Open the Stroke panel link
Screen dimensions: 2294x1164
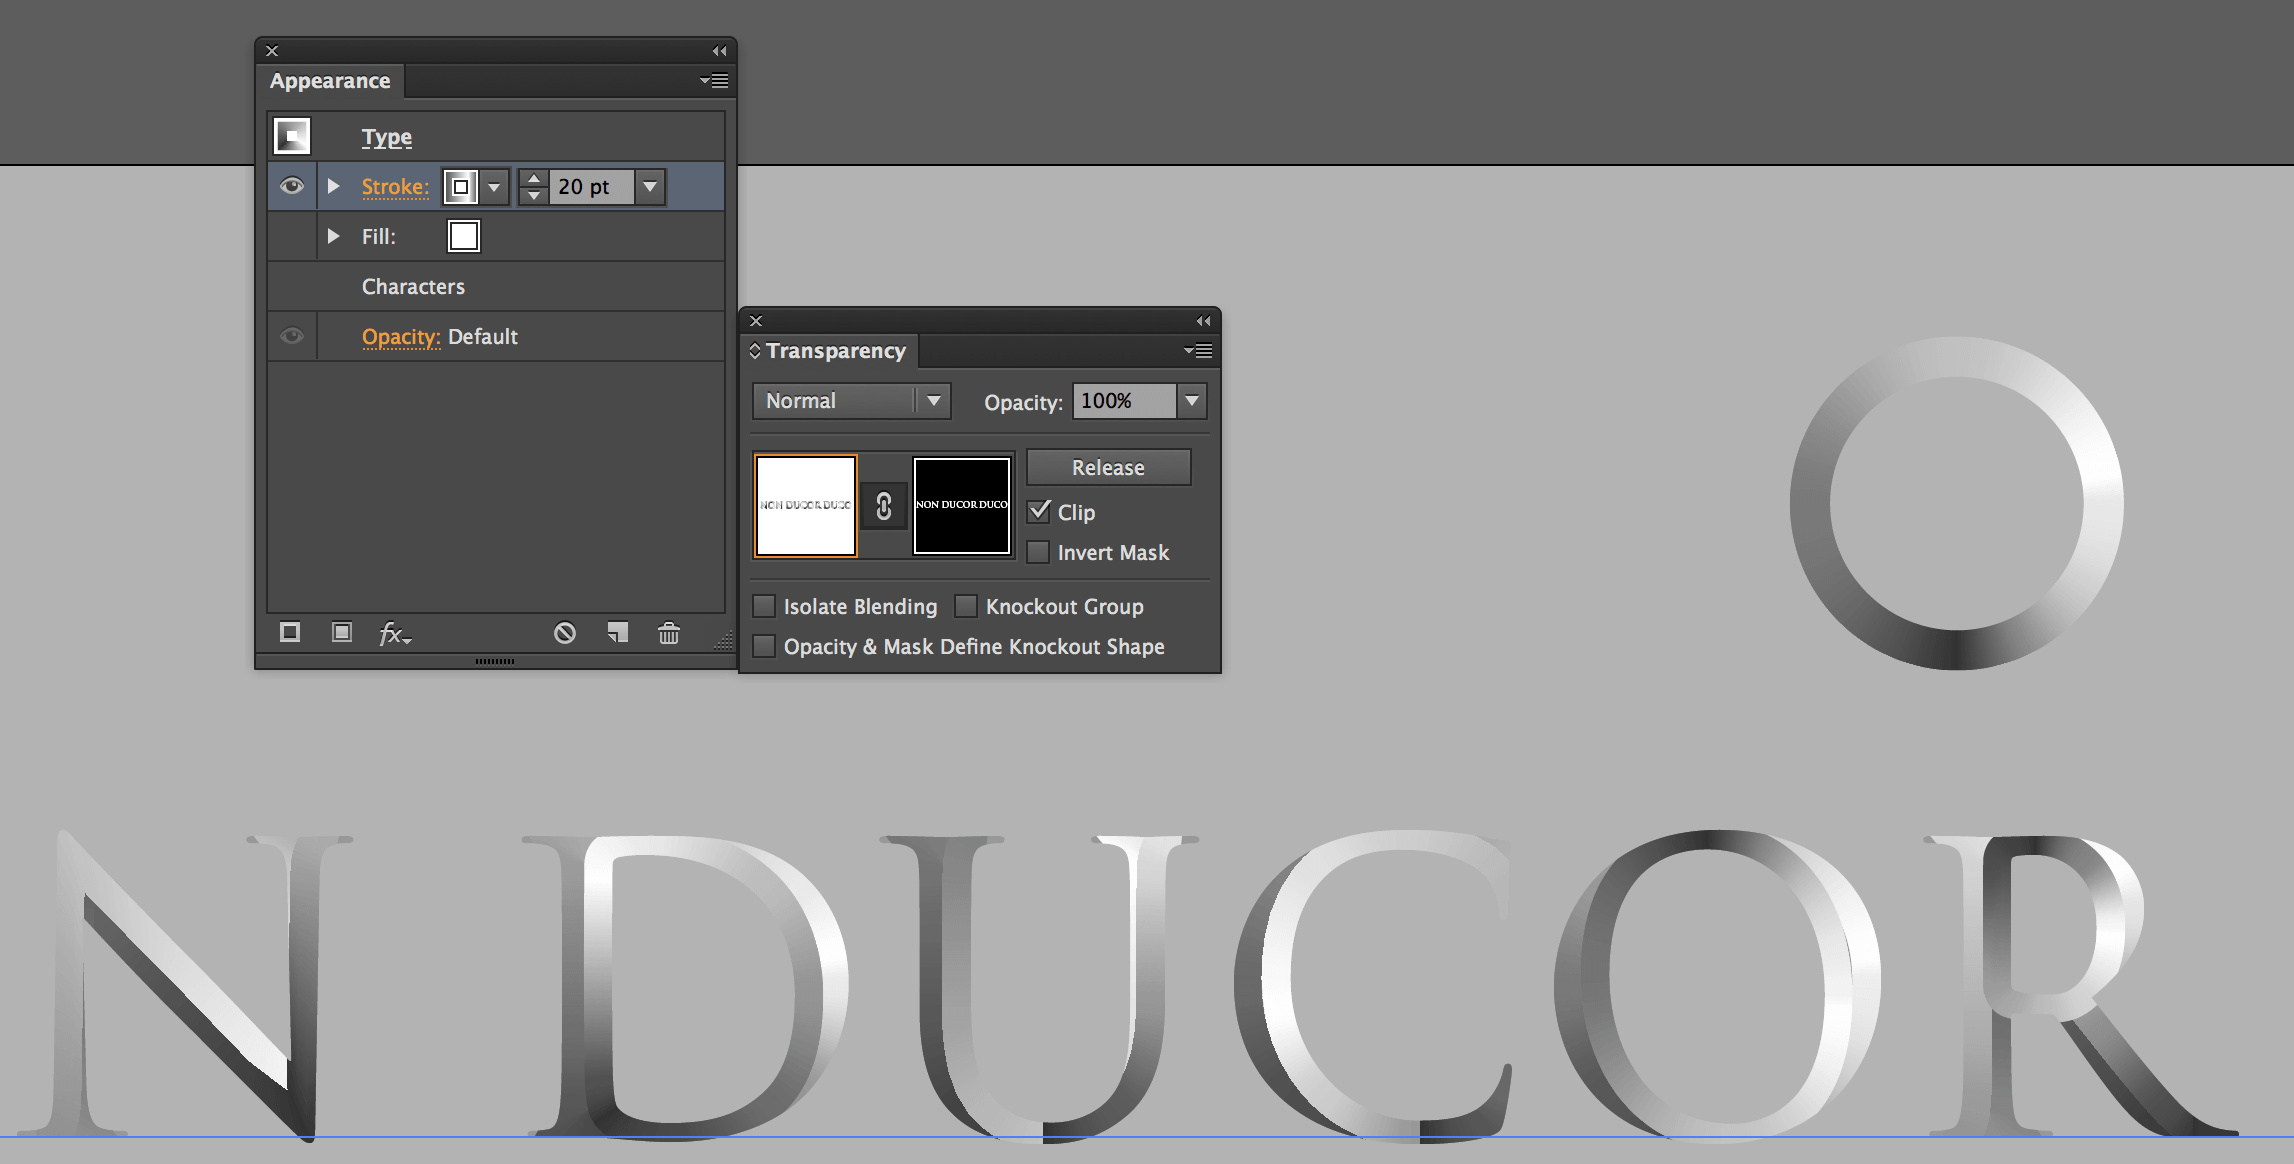coord(395,187)
